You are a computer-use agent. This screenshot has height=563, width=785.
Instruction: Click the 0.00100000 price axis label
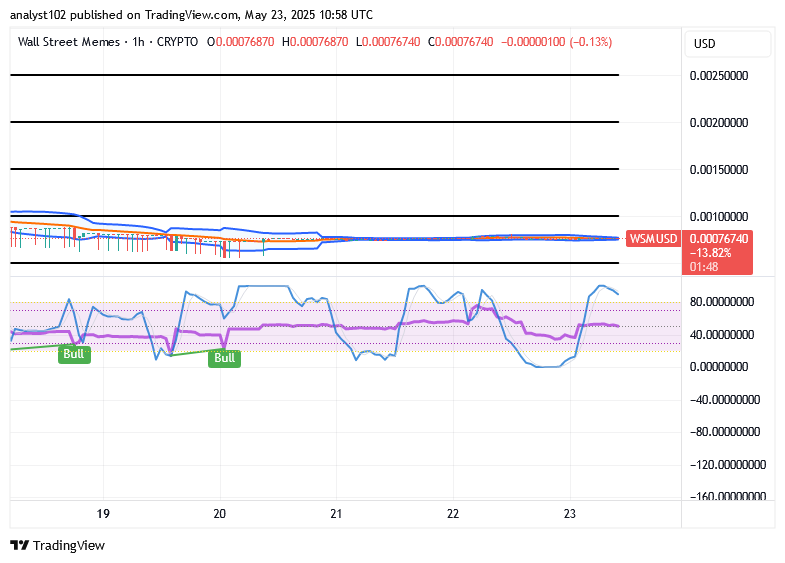tap(718, 217)
